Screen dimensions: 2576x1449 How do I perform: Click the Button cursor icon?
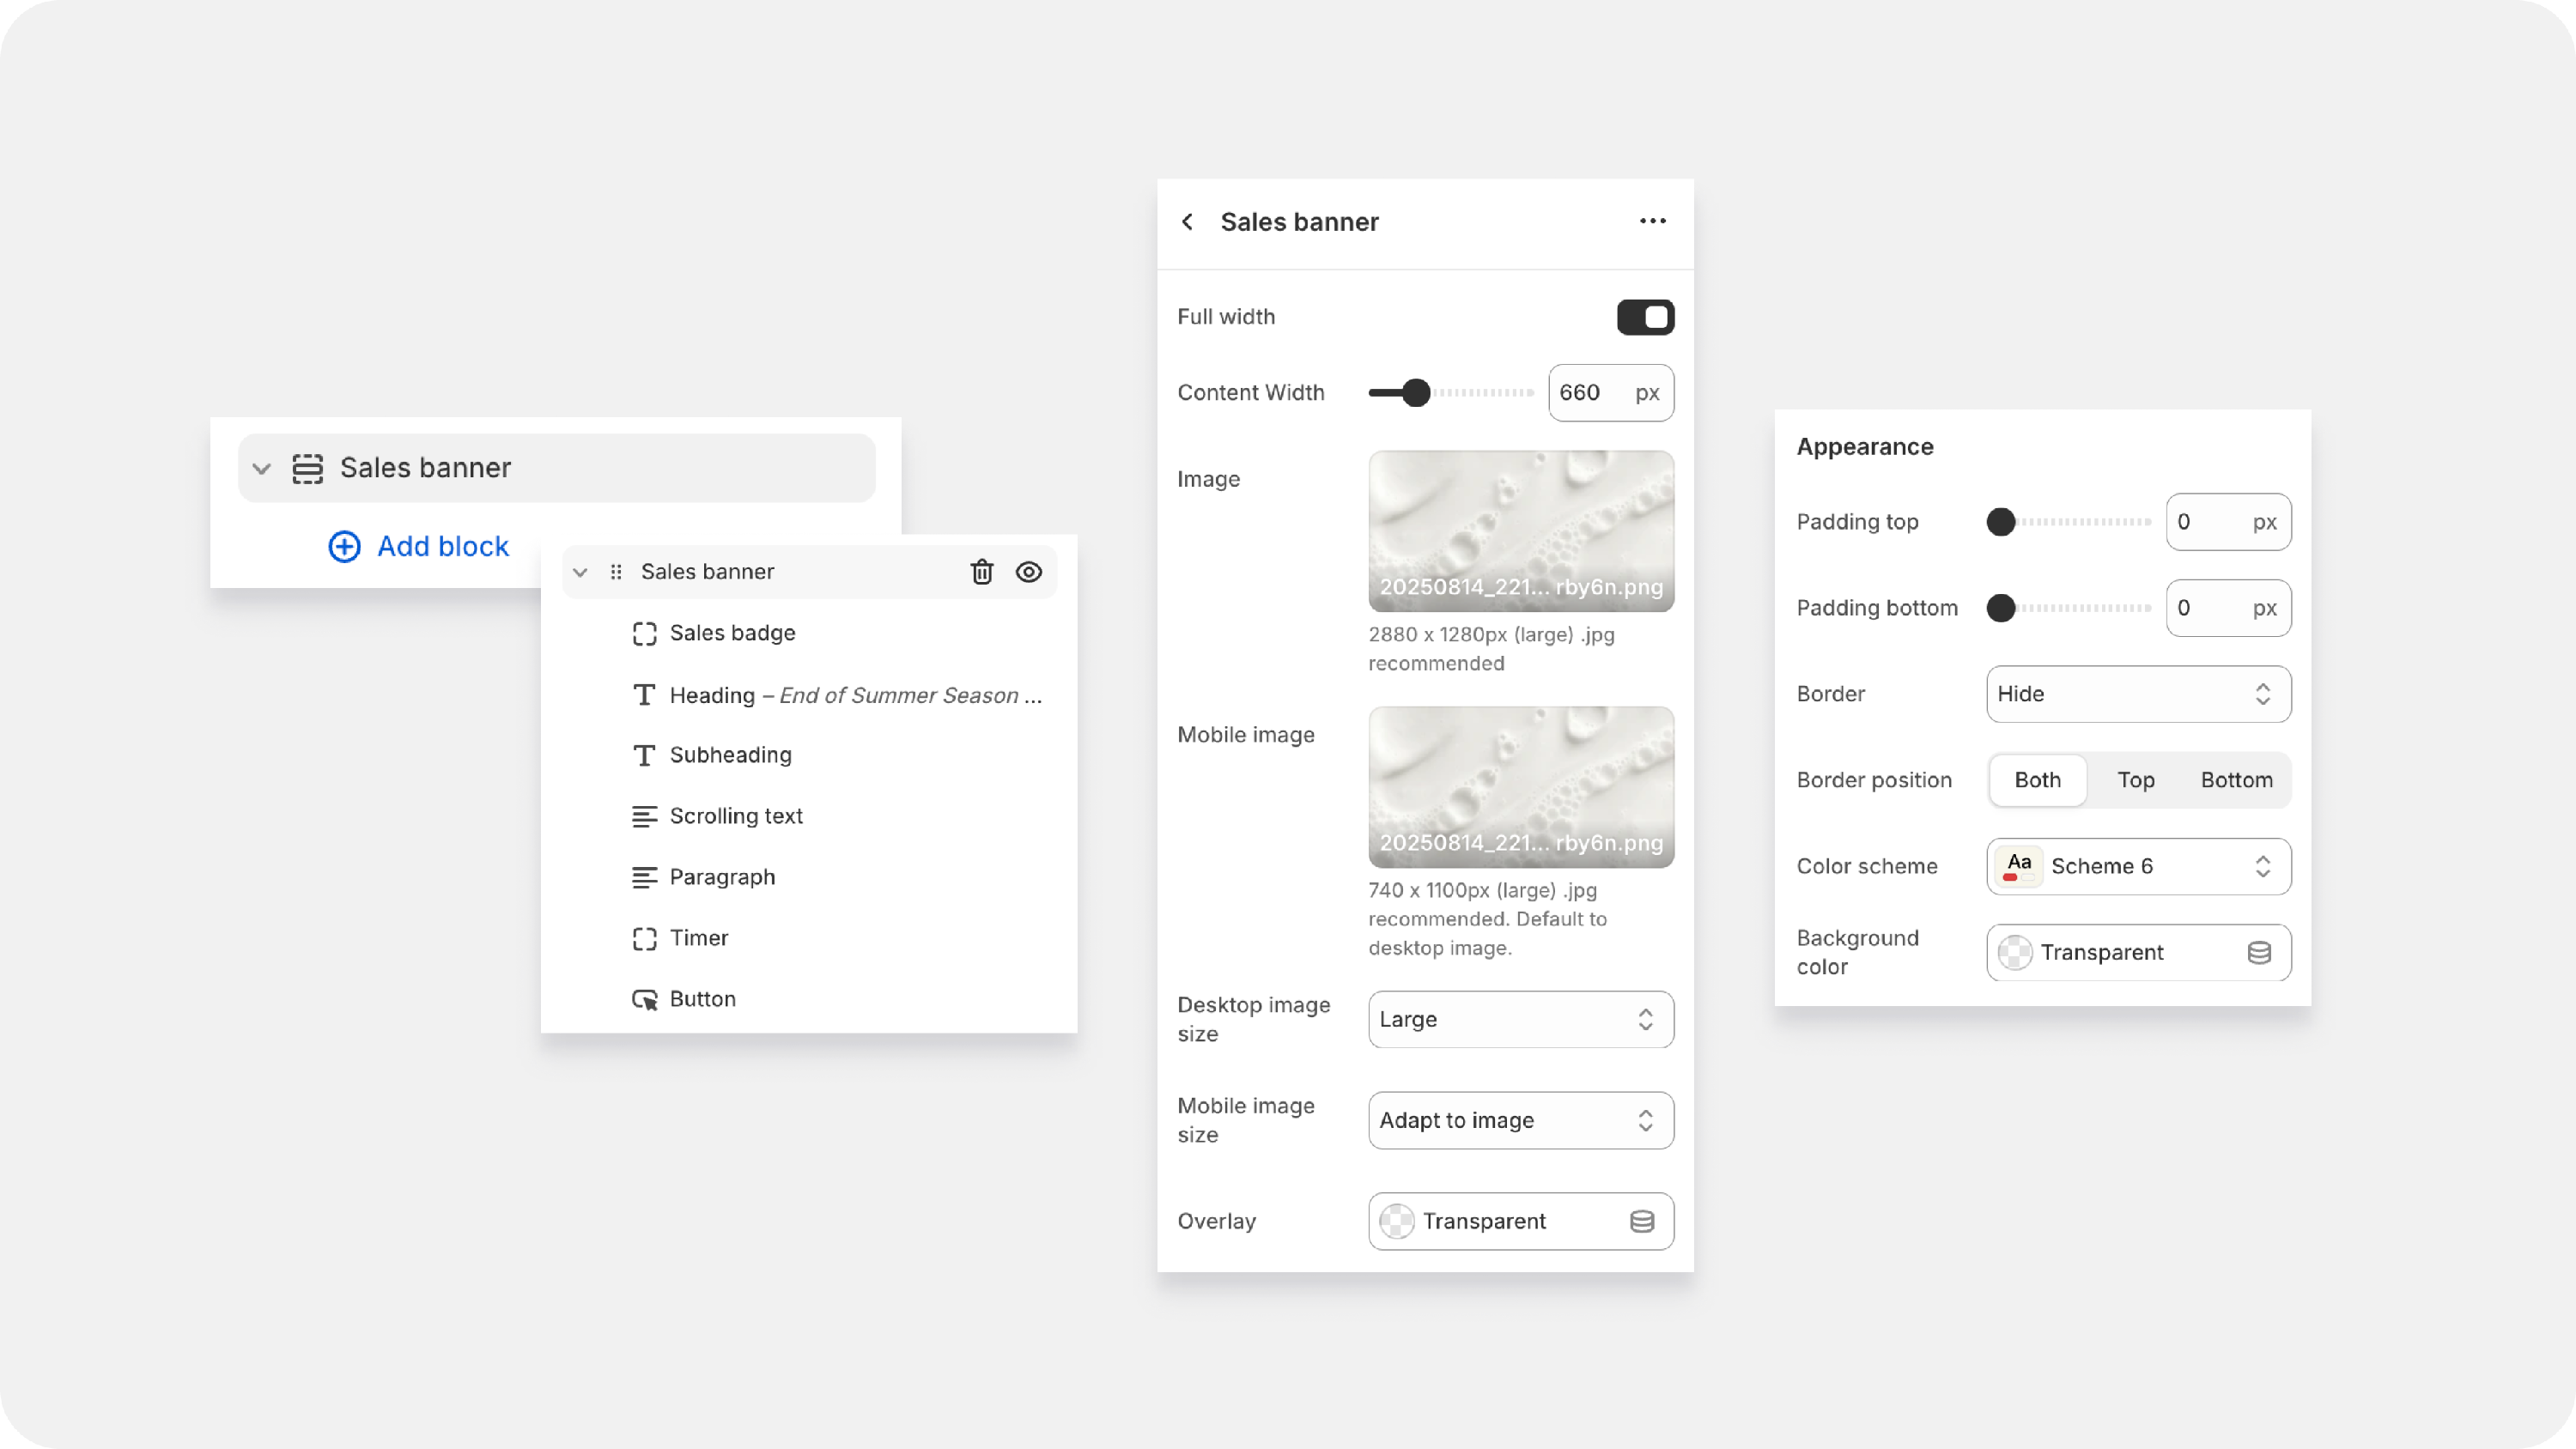click(644, 999)
